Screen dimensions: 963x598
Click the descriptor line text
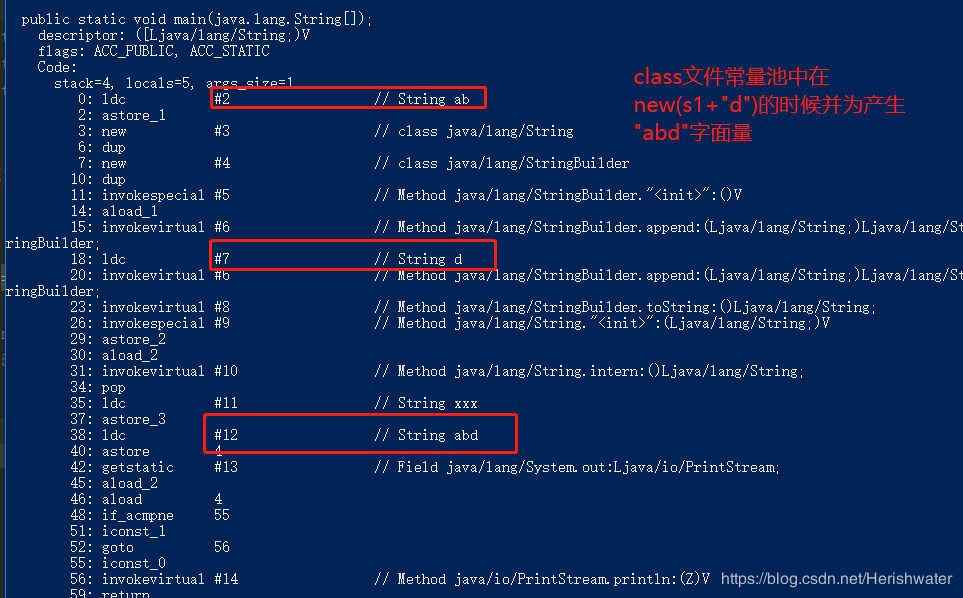point(174,35)
